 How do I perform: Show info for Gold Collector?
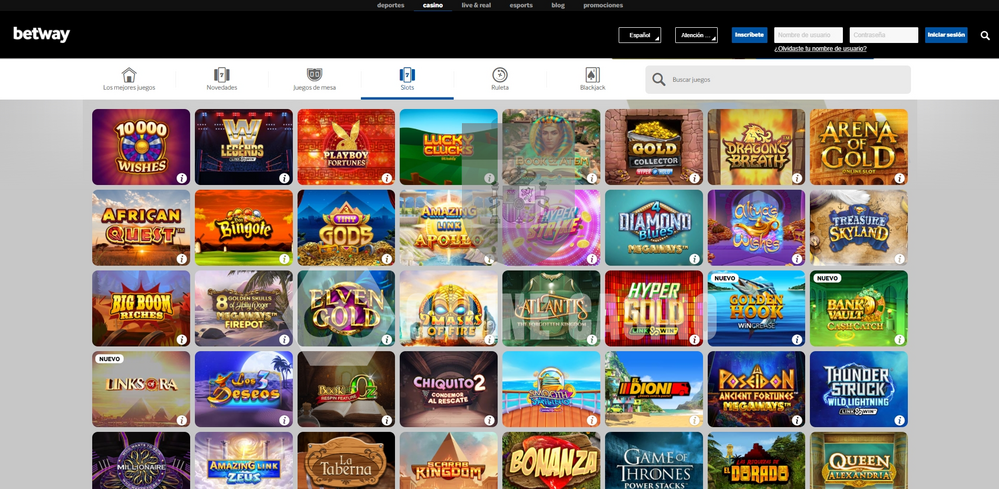point(694,178)
